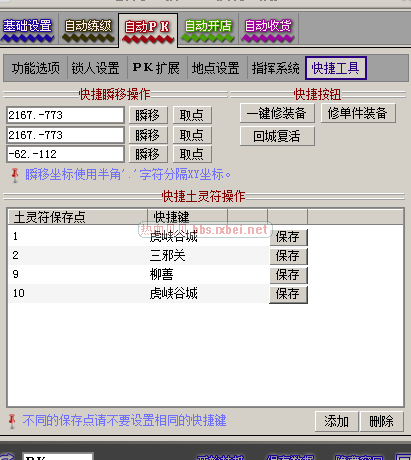This screenshot has width=411, height=460.
Task: Select 虎峡谷城 in row 10
Action: [174, 294]
